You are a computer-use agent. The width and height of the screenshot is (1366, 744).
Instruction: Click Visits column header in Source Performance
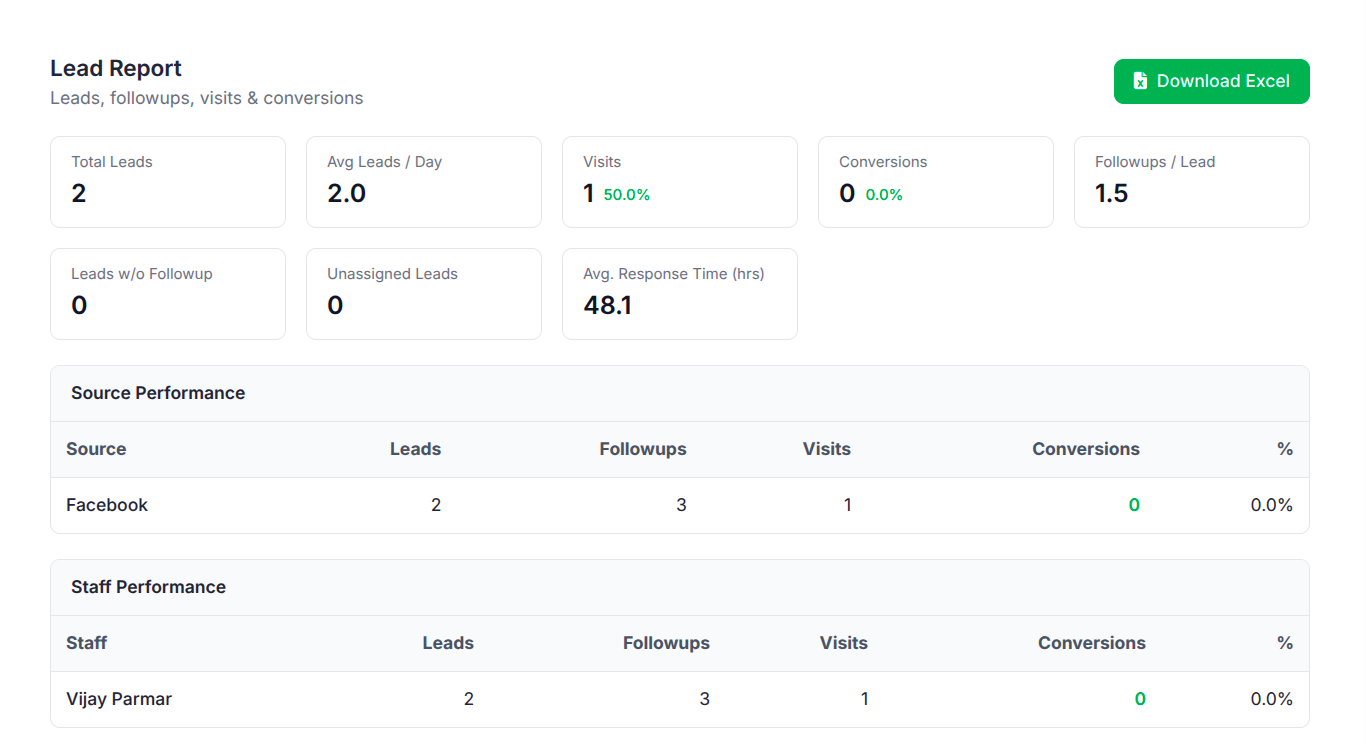(x=827, y=449)
